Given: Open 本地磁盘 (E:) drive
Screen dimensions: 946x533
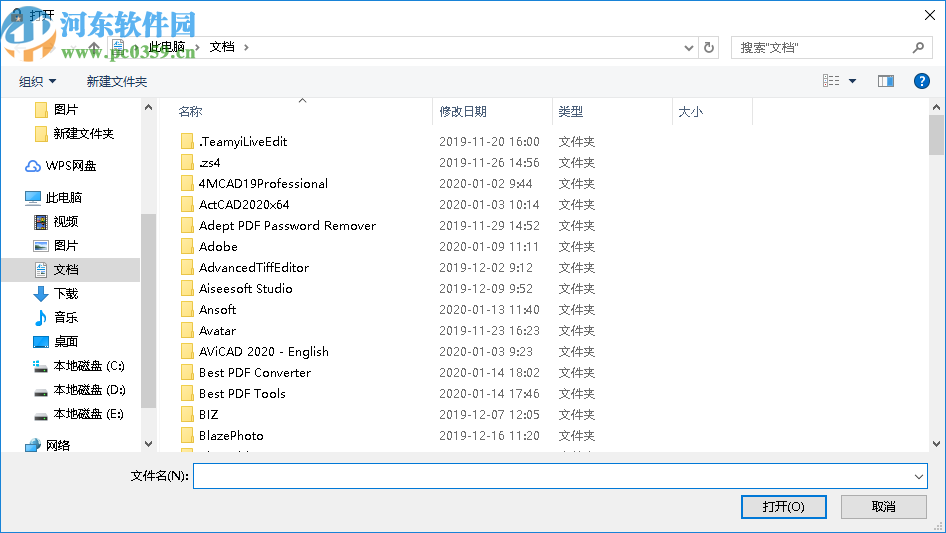Looking at the screenshot, I should 89,414.
